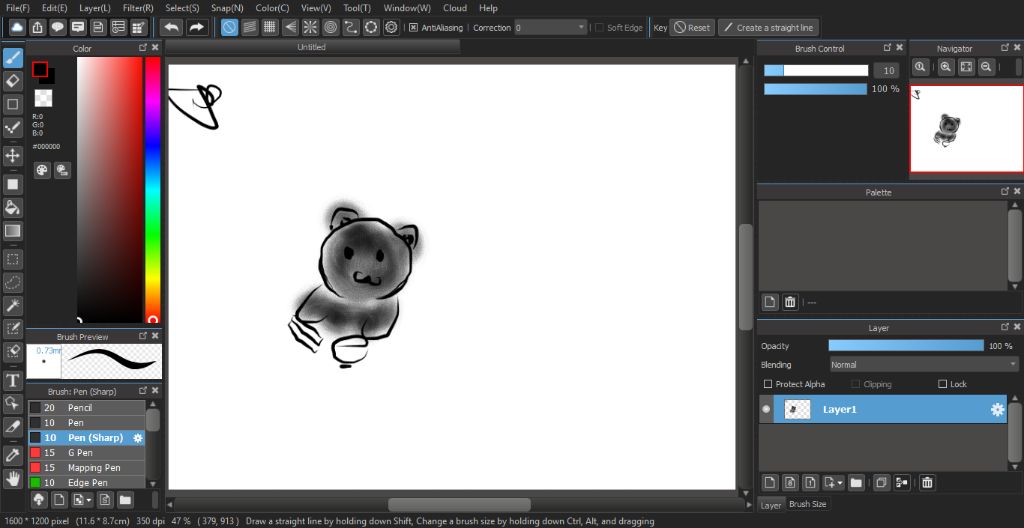This screenshot has width=1024, height=528.
Task: Enable the layer Lock checkbox
Action: pyautogui.click(x=942, y=384)
